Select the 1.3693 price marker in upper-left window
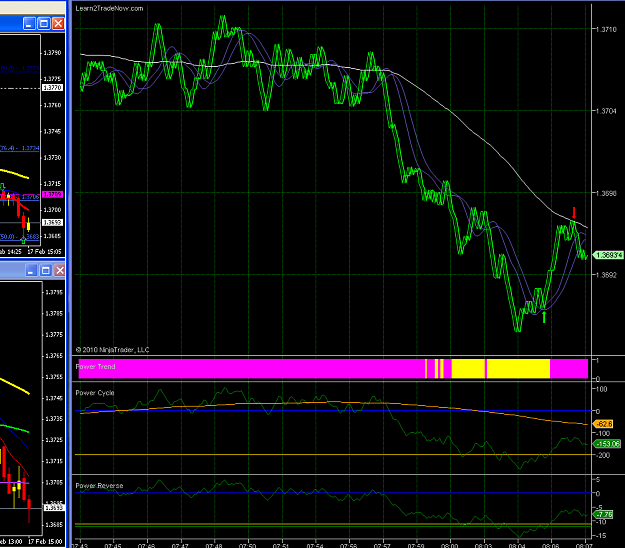This screenshot has width=625, height=548. [53, 223]
